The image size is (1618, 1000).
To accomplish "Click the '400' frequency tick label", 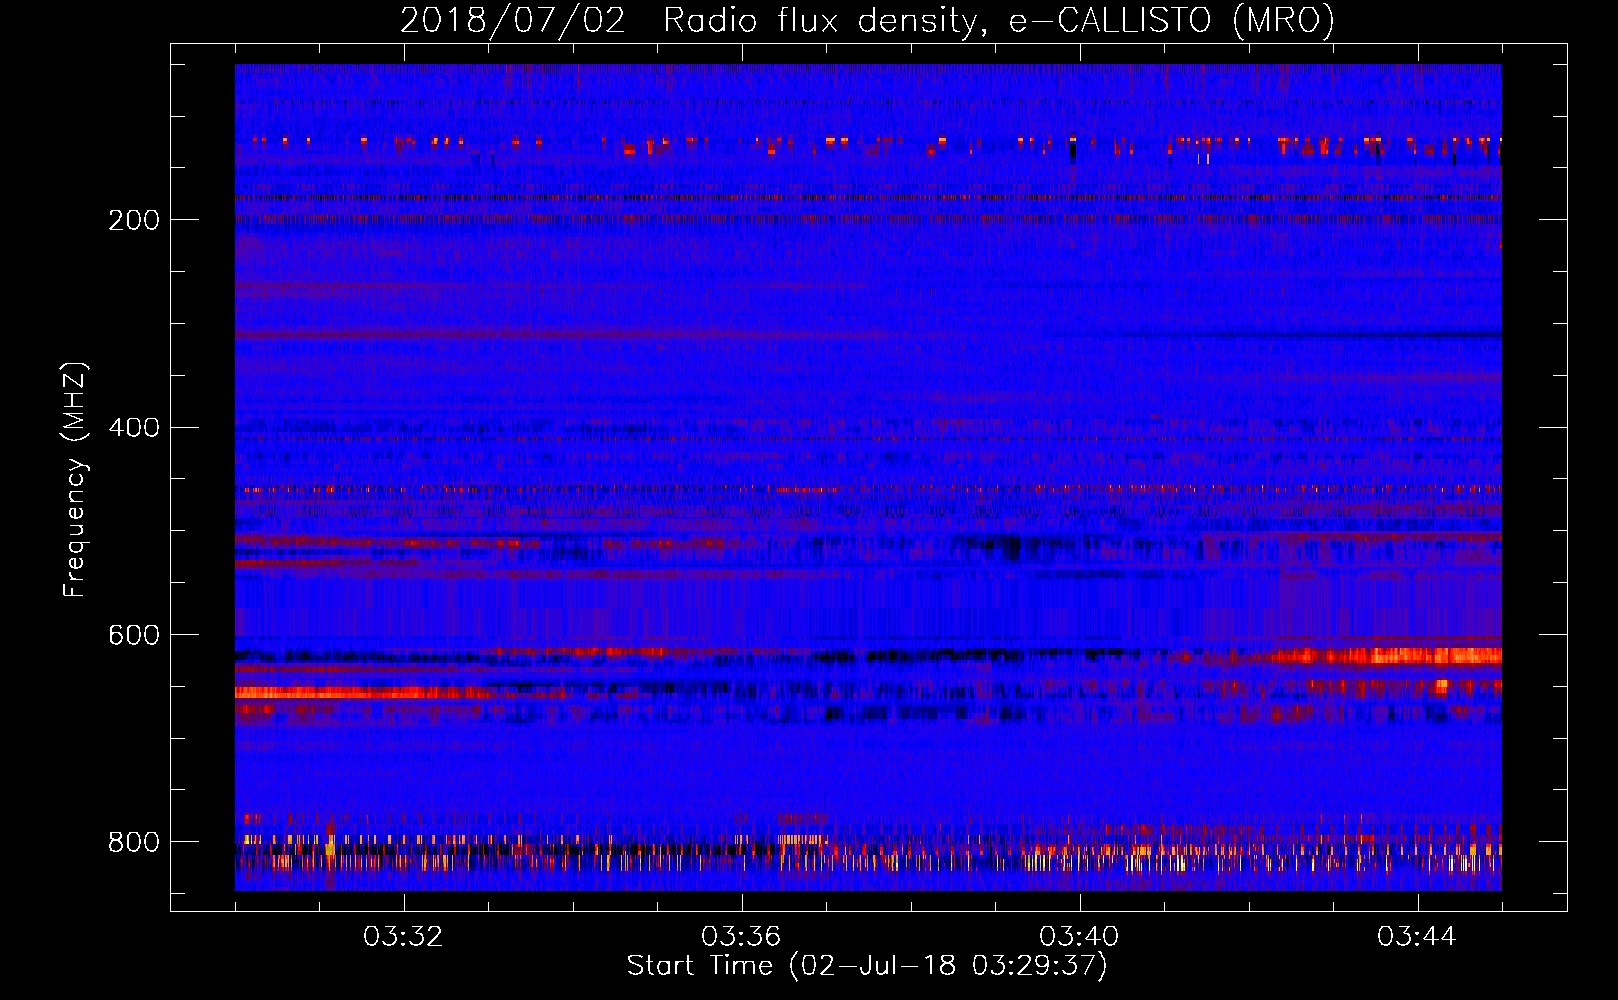I will click(x=134, y=428).
